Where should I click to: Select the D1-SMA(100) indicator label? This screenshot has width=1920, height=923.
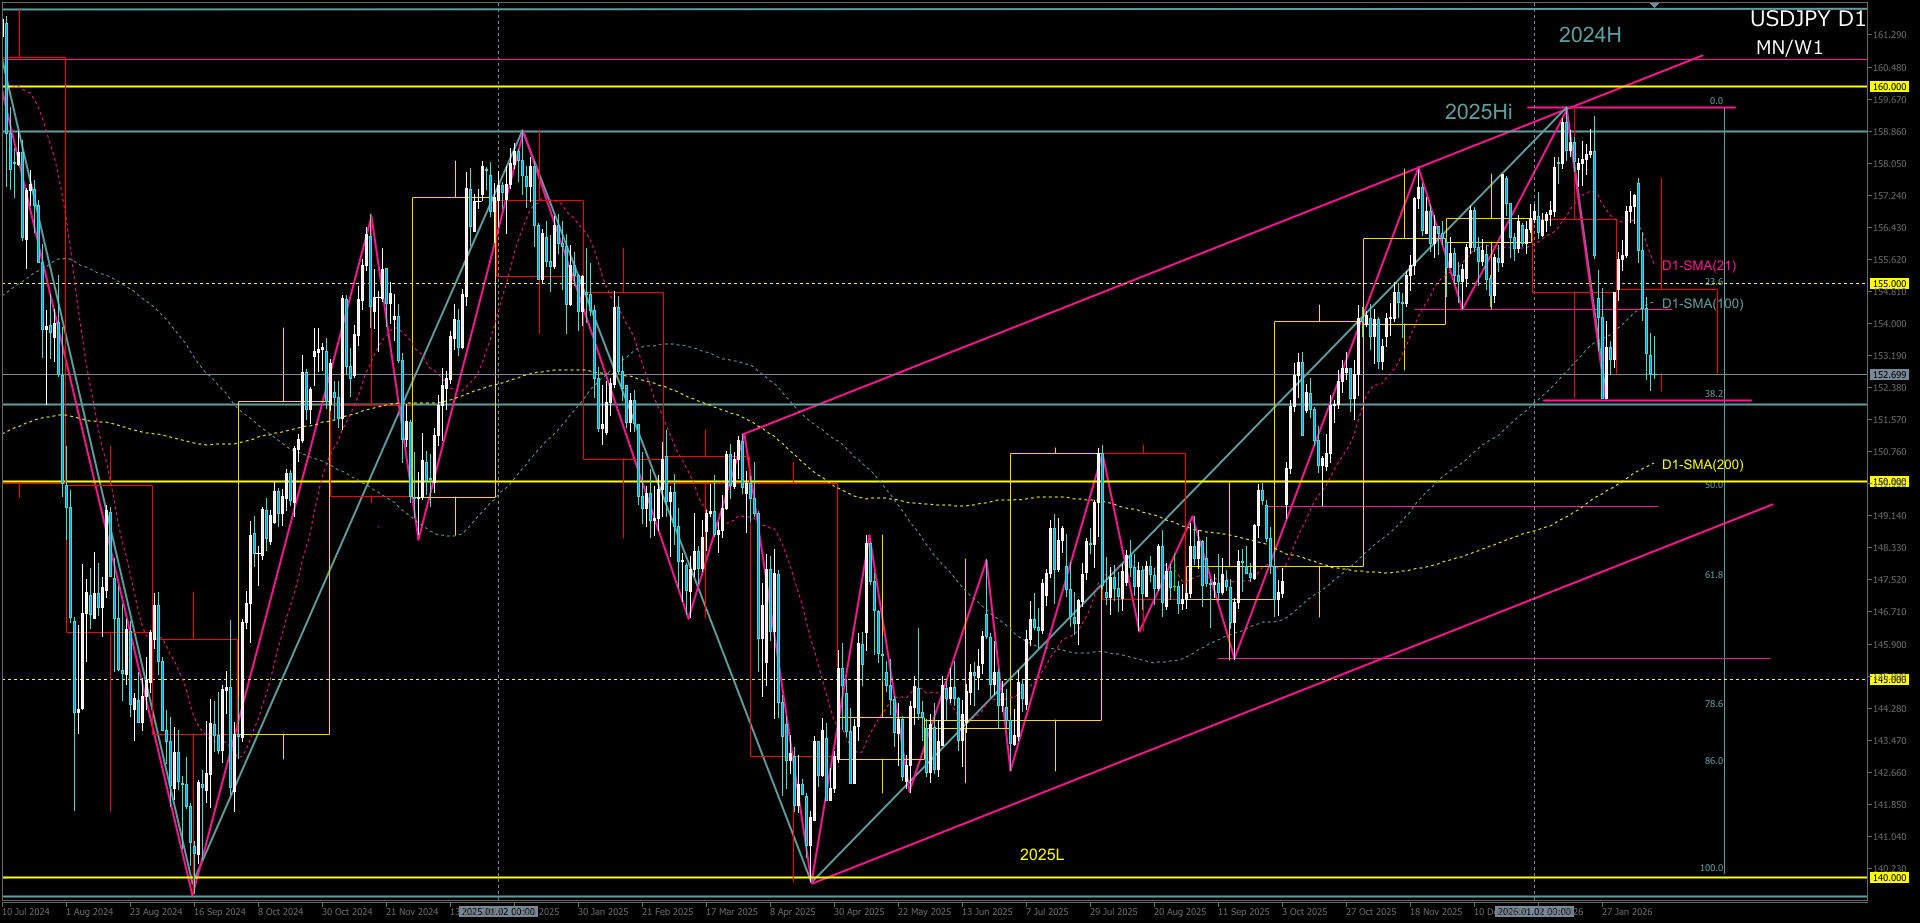(x=1702, y=304)
